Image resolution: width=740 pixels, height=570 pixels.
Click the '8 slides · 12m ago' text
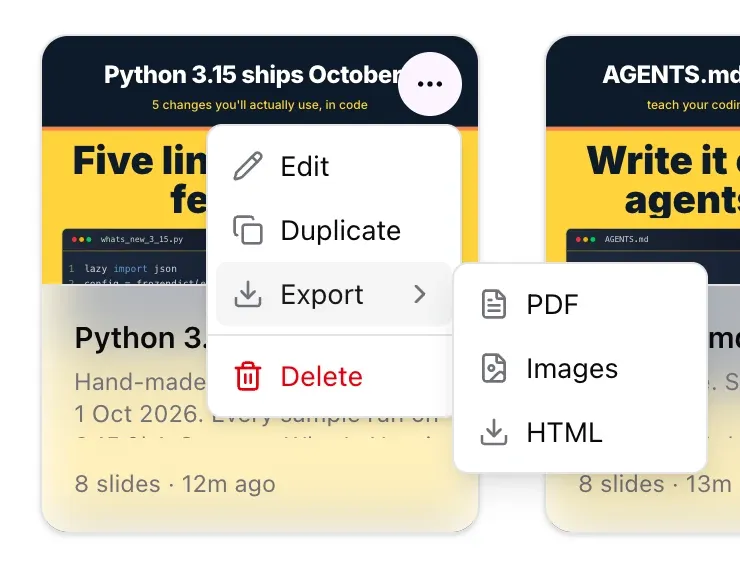coord(175,484)
